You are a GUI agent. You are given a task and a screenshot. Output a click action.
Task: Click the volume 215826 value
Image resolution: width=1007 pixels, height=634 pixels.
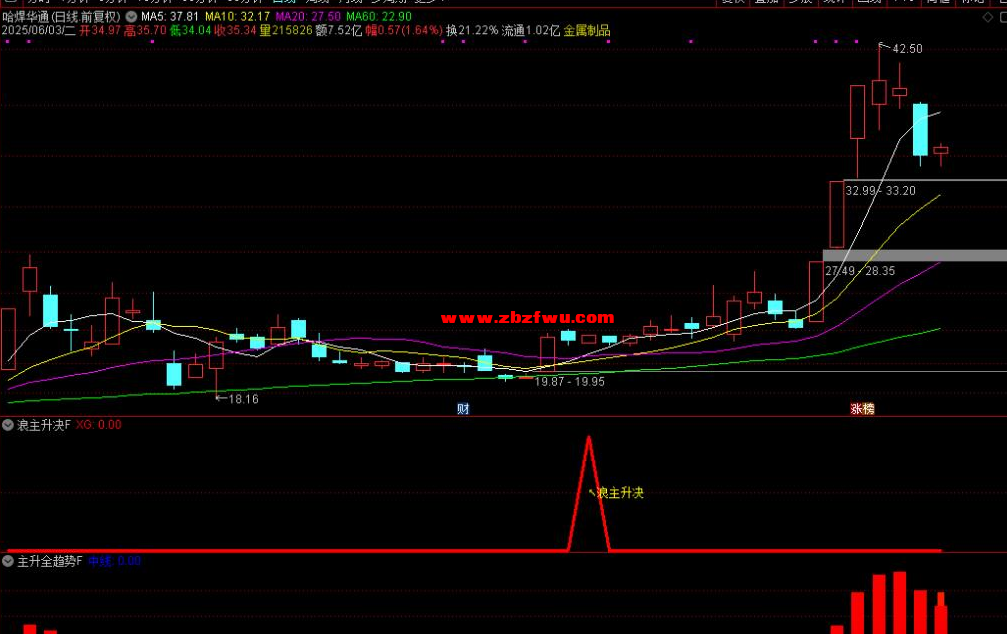click(x=292, y=30)
